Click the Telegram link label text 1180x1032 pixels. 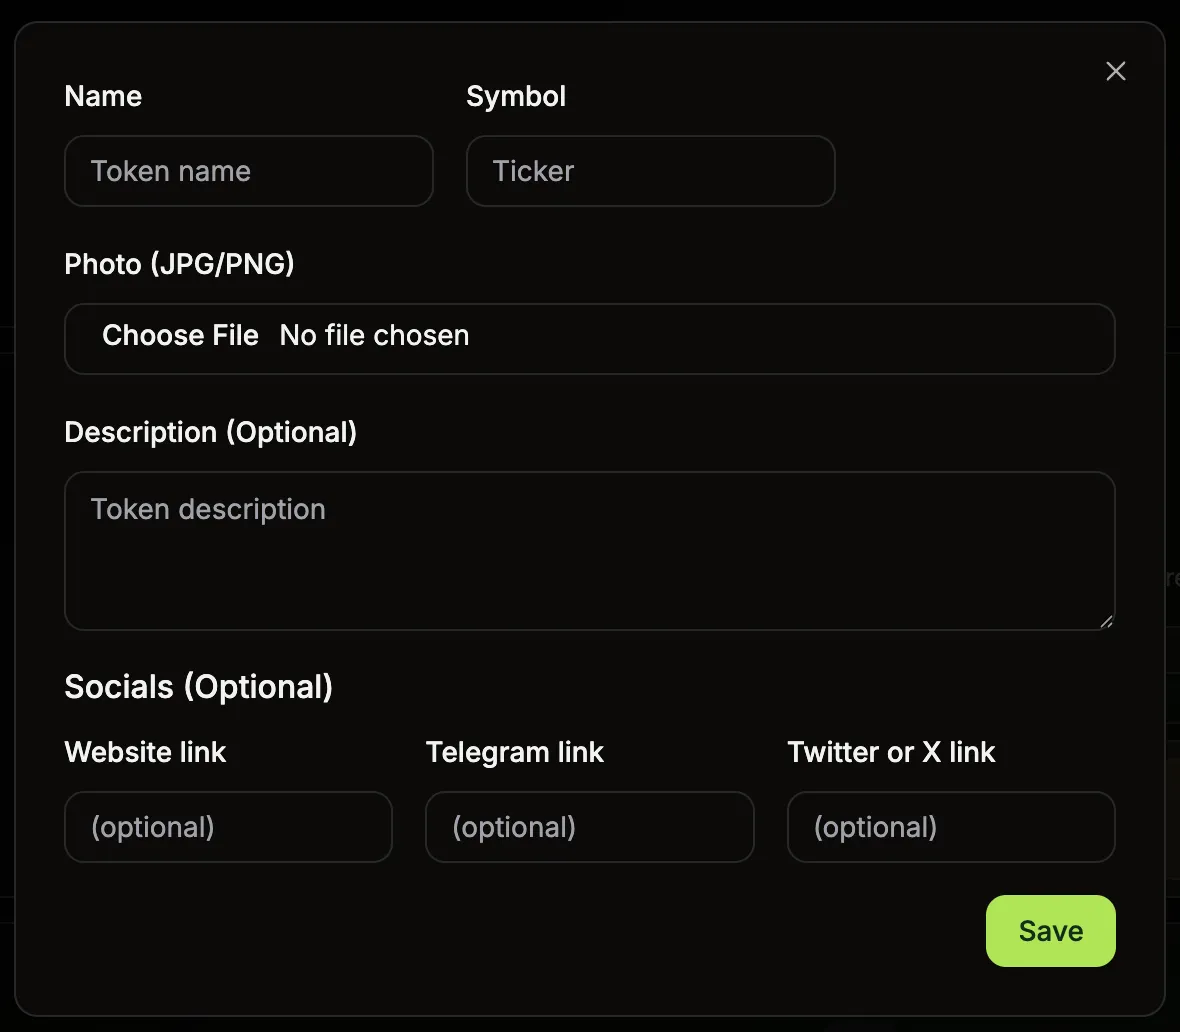click(x=515, y=752)
